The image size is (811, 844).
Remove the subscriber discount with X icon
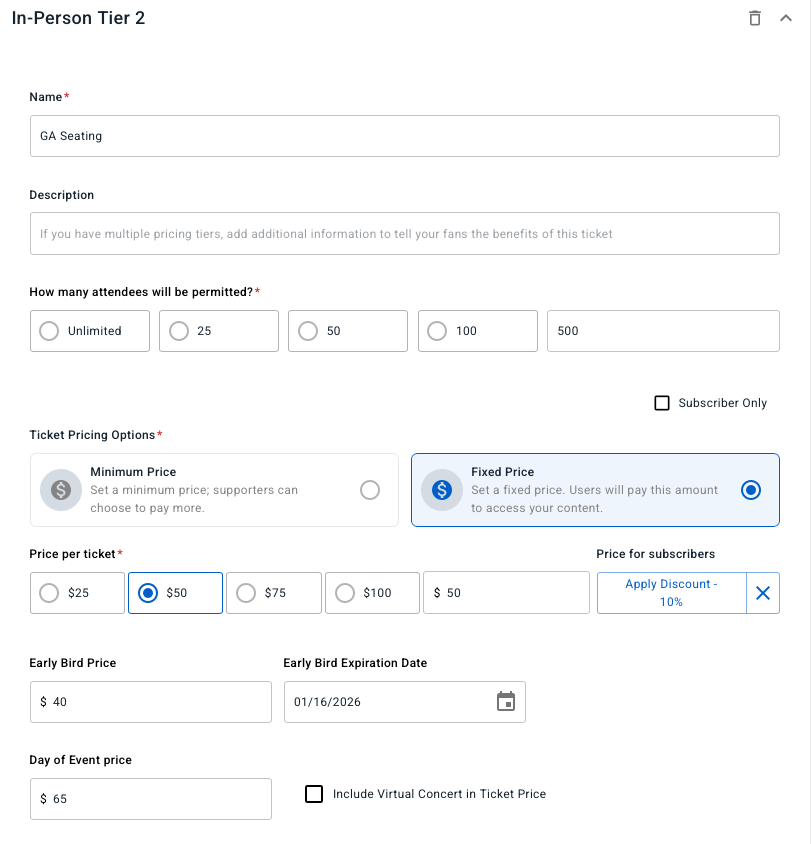(763, 593)
